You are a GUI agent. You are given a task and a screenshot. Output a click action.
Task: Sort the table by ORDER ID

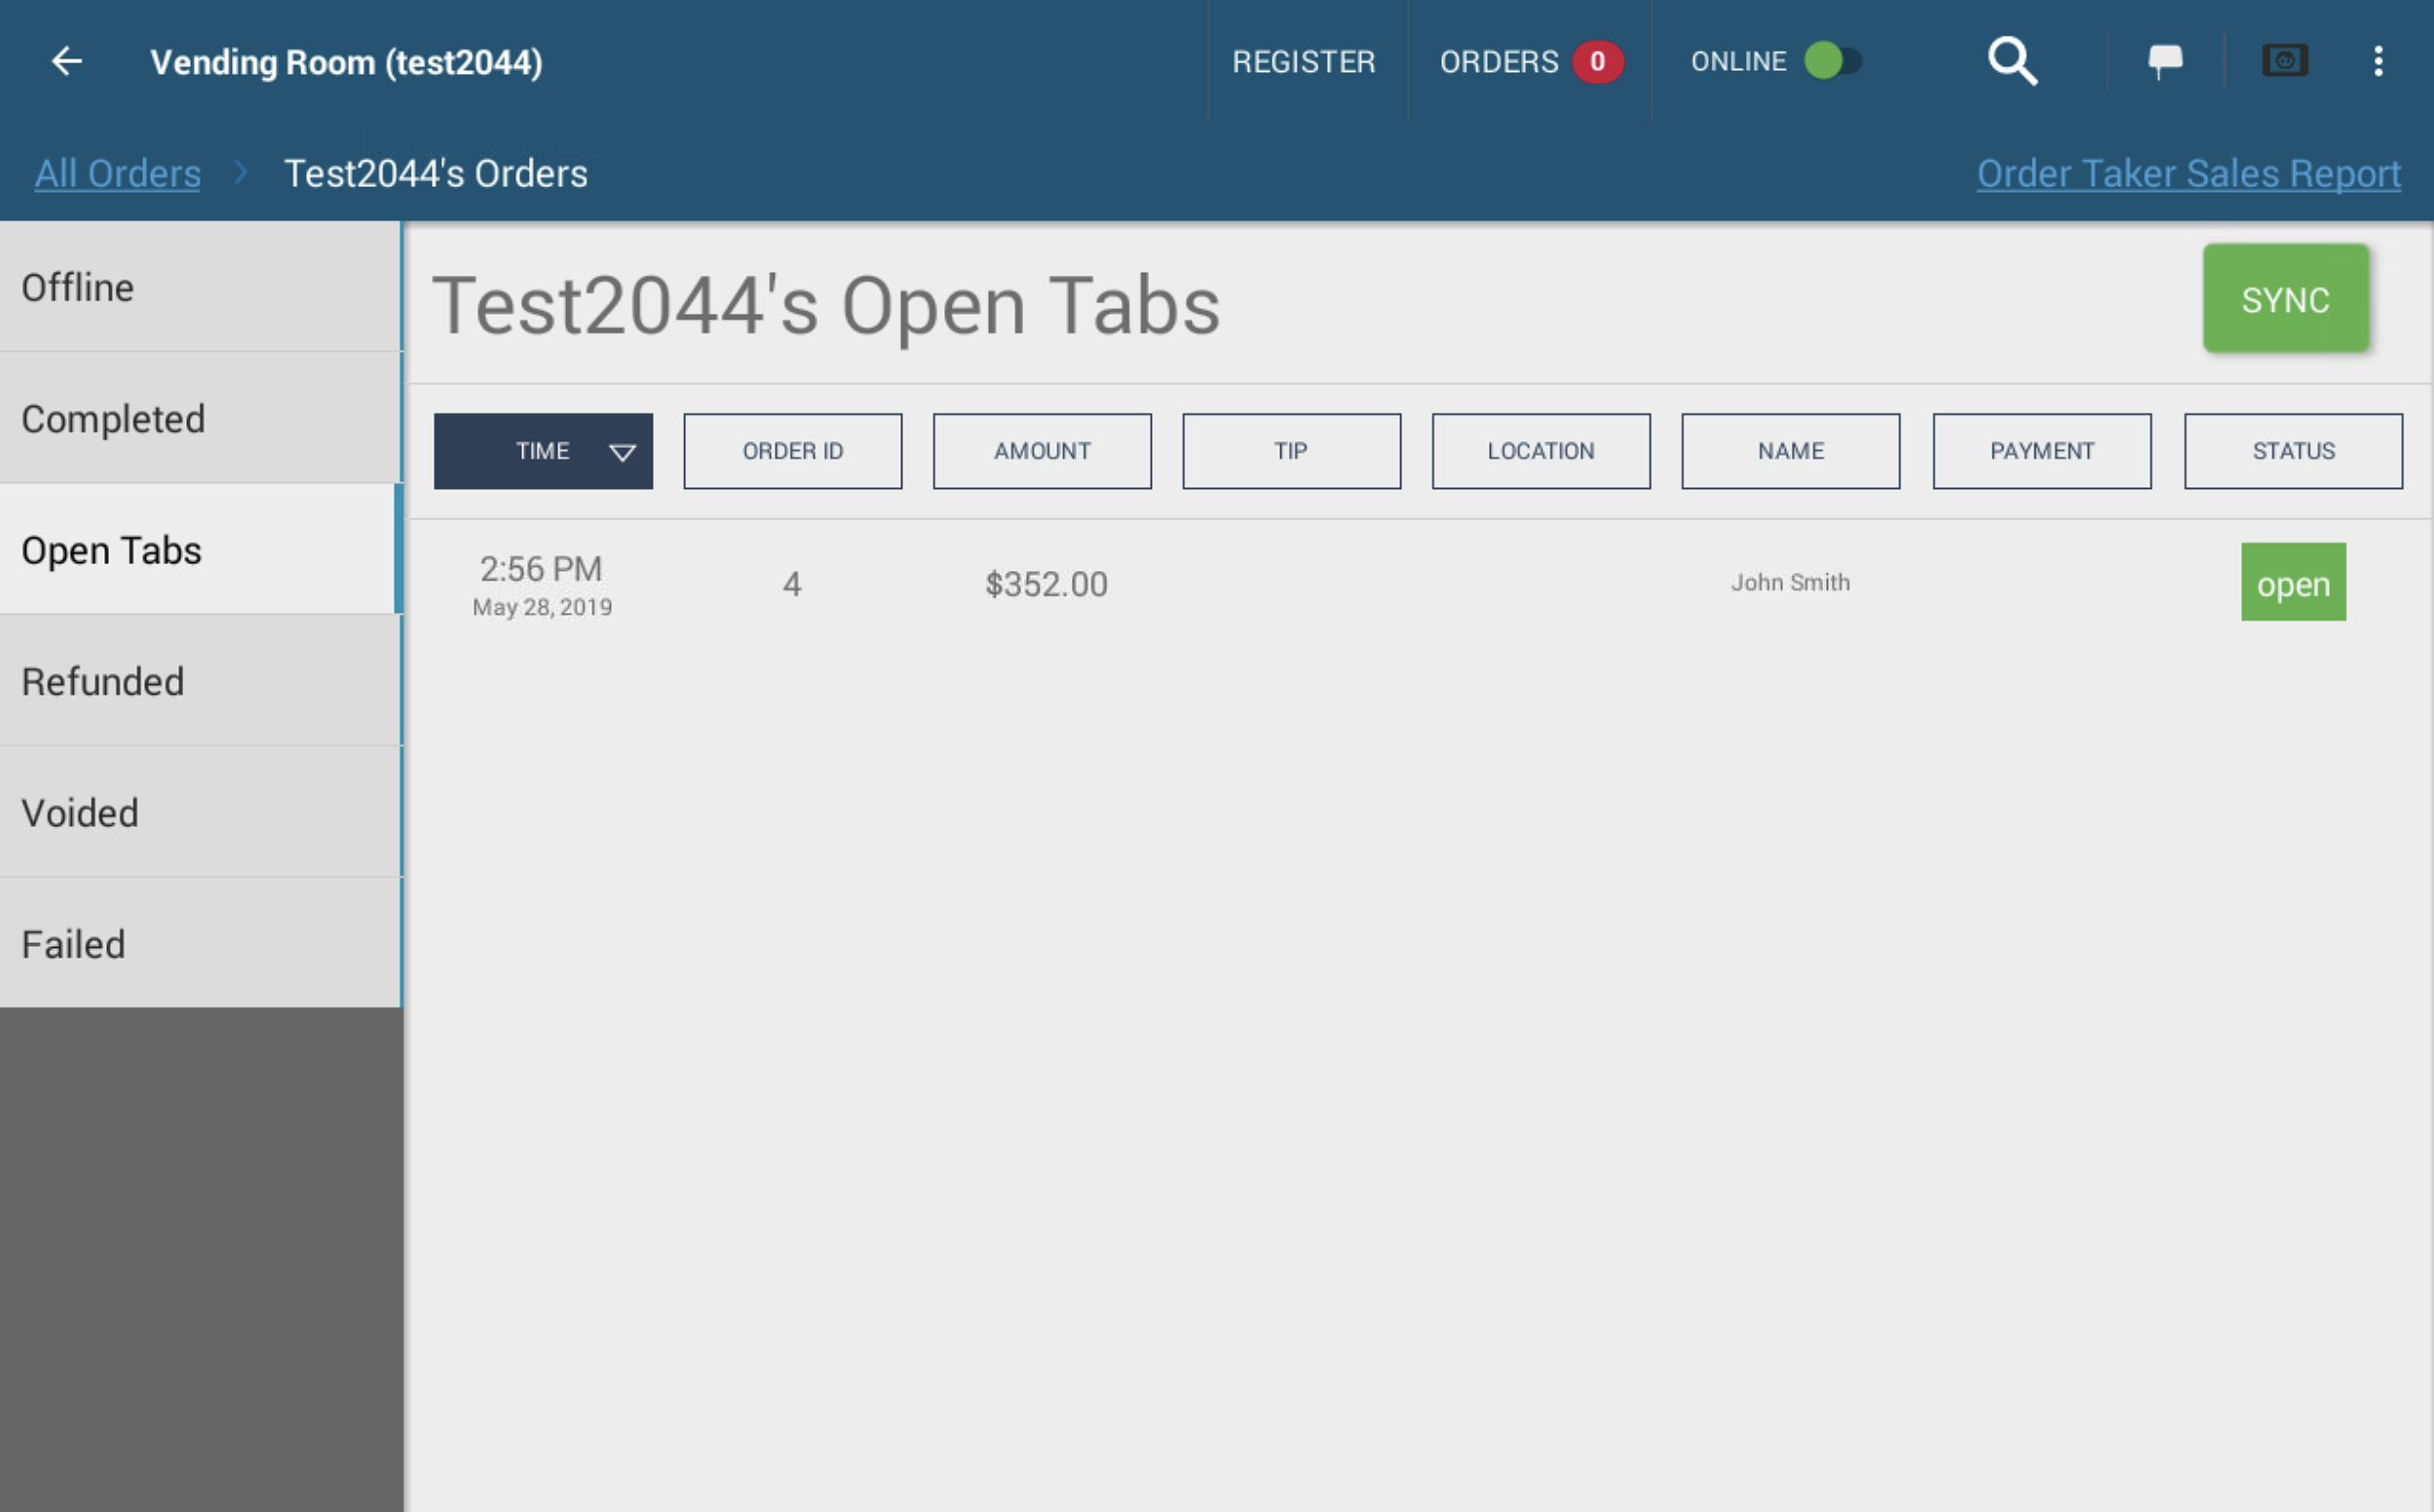[793, 451]
